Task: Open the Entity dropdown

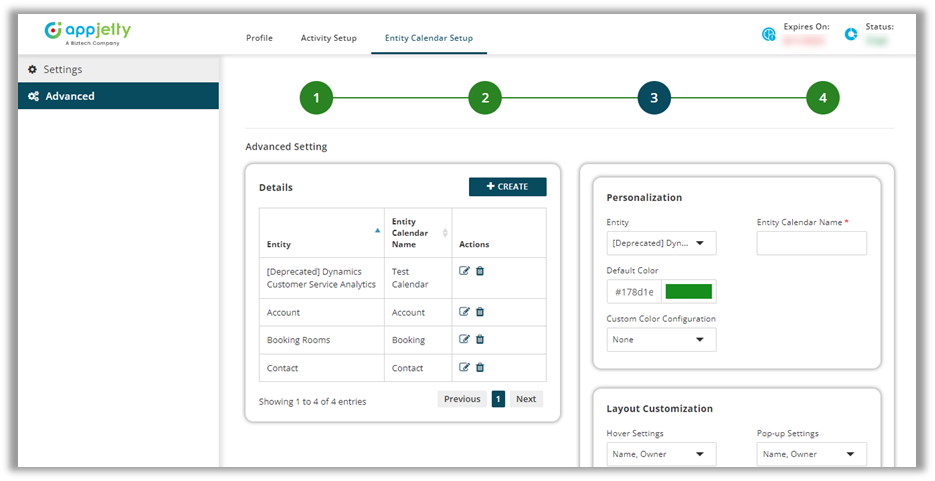Action: pos(661,243)
